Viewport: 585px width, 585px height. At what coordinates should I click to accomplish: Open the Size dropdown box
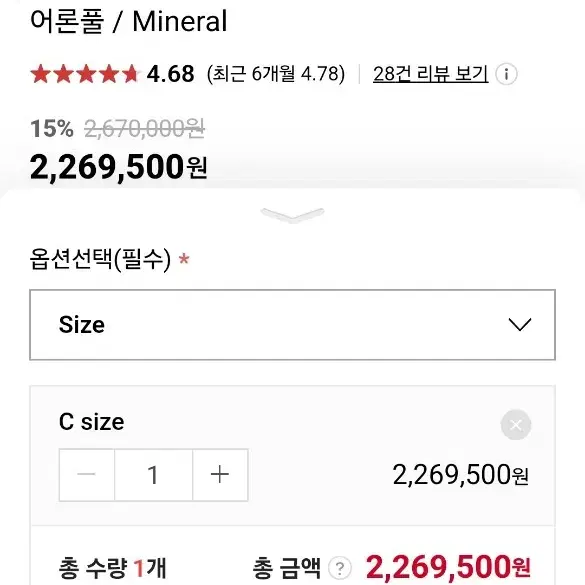pos(292,325)
